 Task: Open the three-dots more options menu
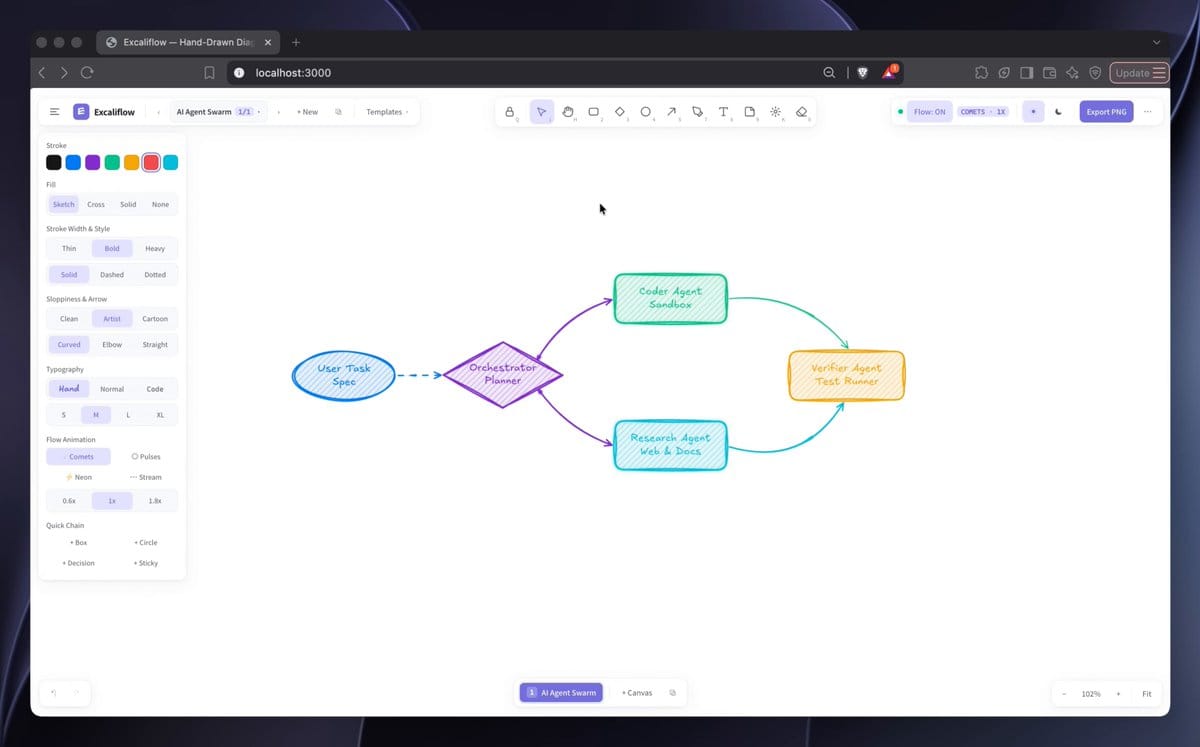[1147, 112]
